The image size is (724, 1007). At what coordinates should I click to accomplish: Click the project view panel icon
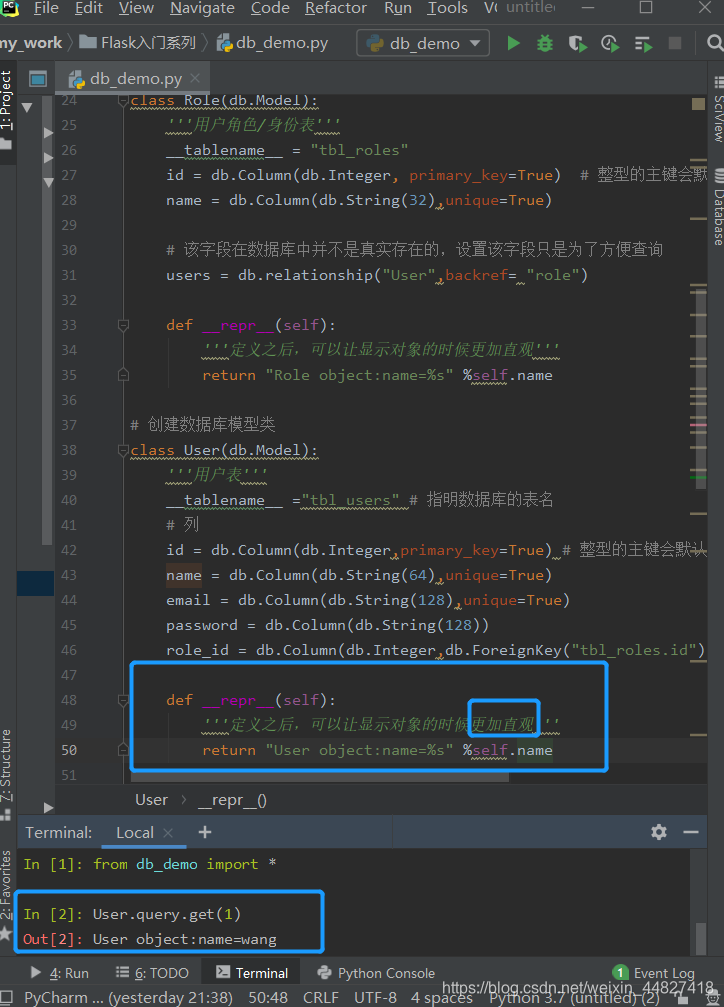tap(38, 79)
